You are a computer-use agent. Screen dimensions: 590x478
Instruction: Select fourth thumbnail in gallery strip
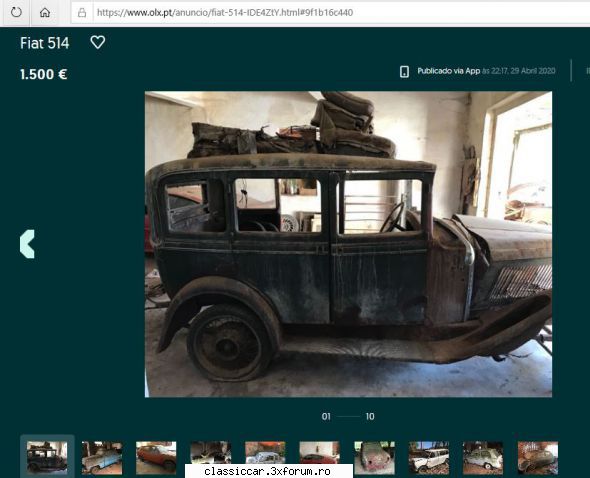[211, 453]
